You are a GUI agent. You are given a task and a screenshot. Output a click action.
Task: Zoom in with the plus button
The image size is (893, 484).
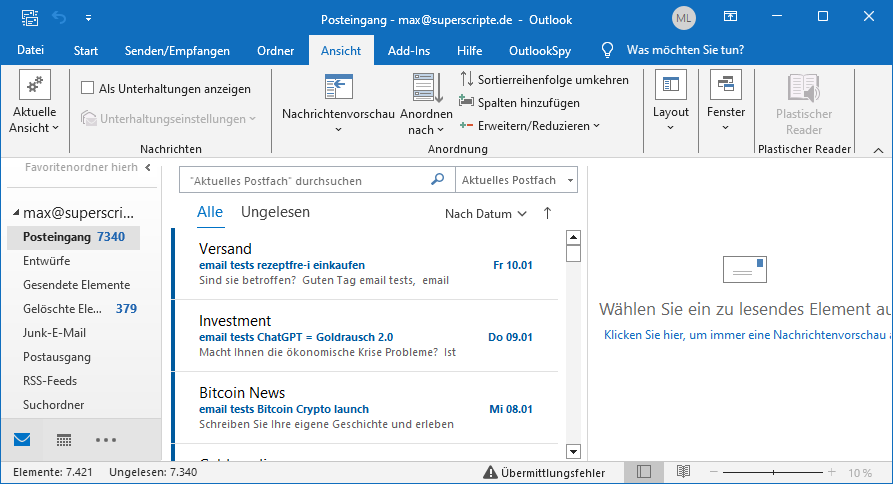(831, 472)
